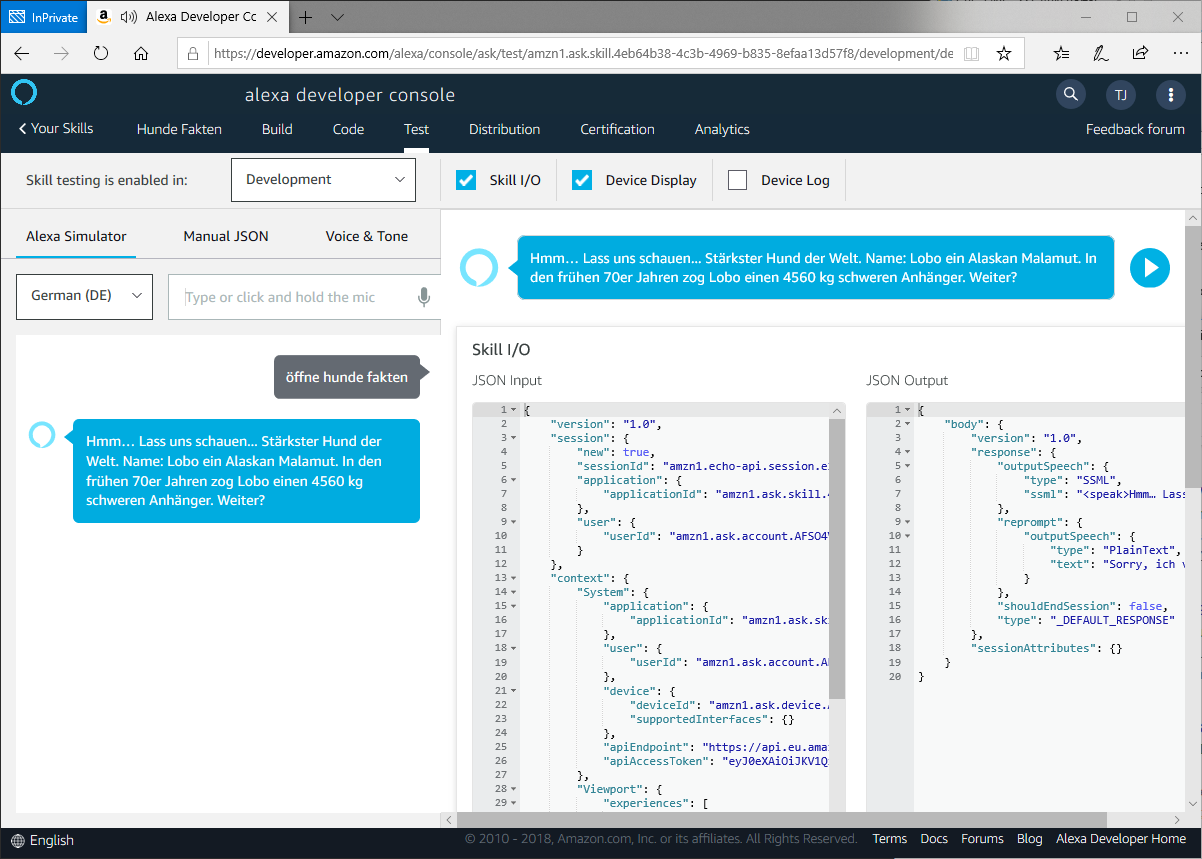Screen dimensions: 1202x859
Task: Add page to favorites with star icon
Action: 1004,53
